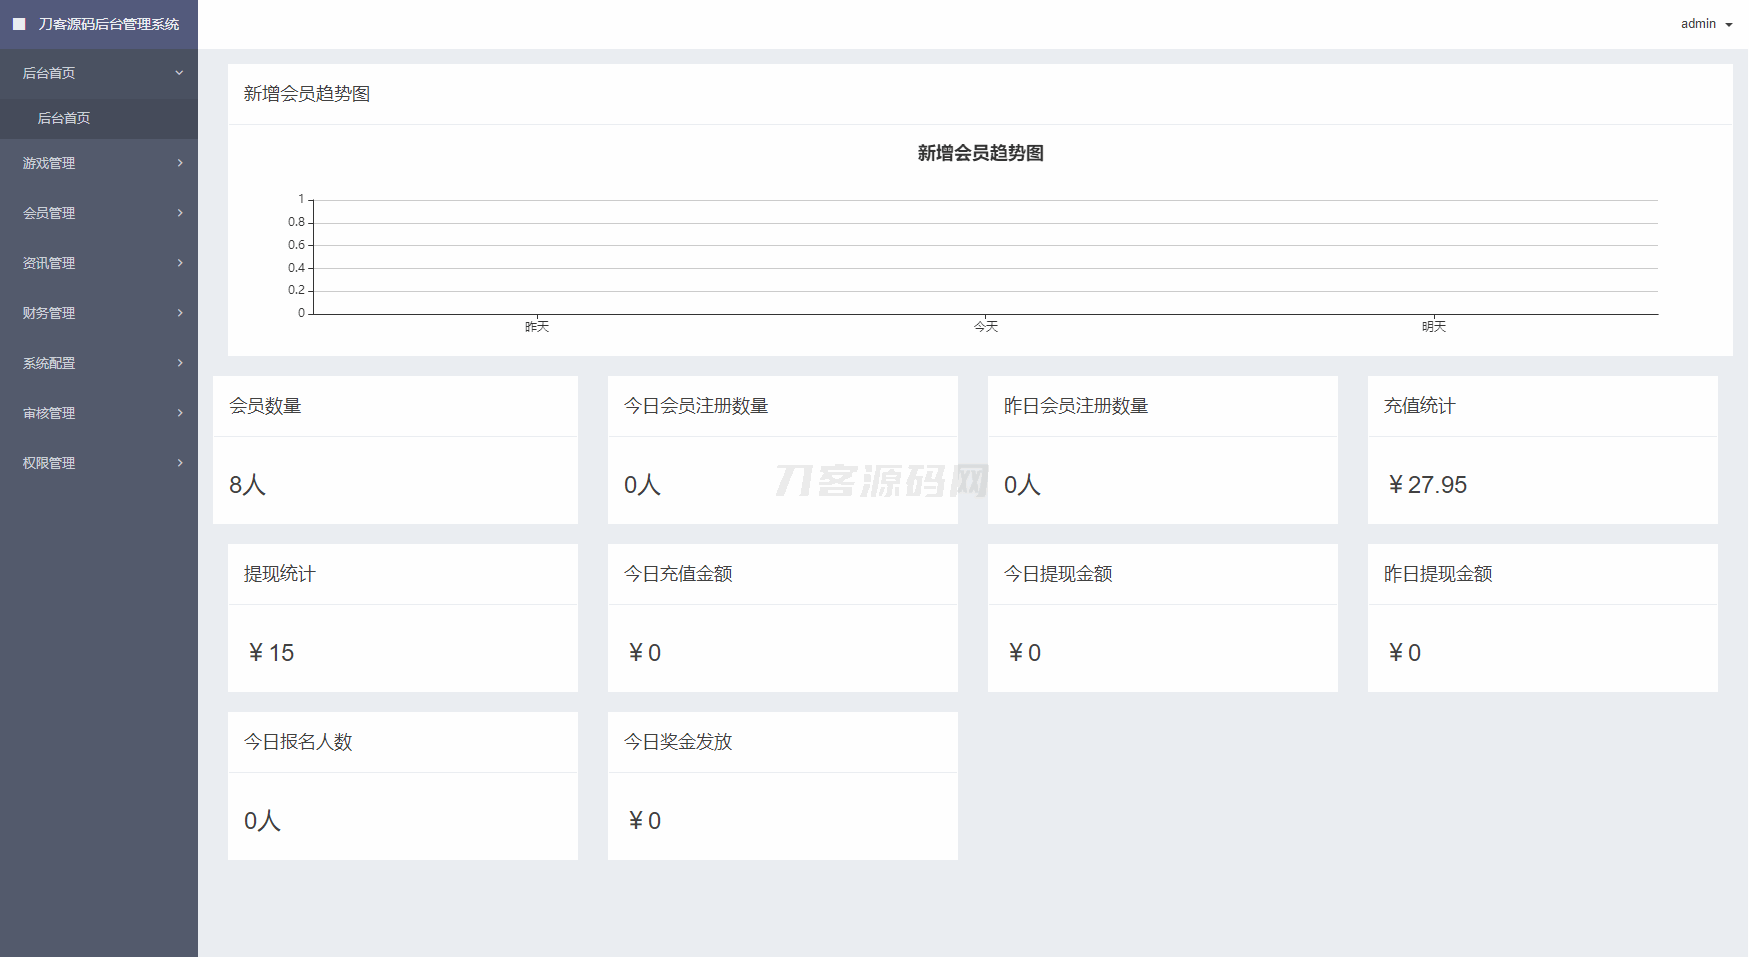Click the 明天 axis label on chart
Screen dimensions: 1749x957
1434,327
